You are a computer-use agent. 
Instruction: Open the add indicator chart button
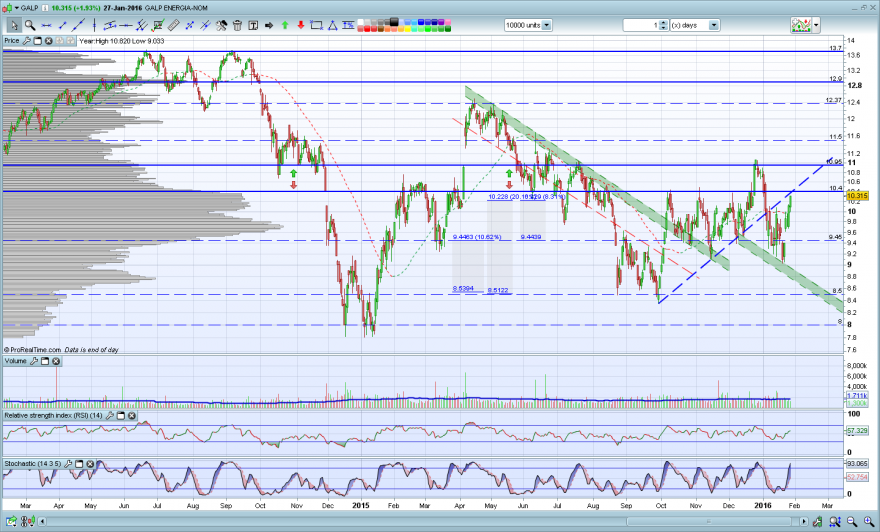click(x=801, y=25)
